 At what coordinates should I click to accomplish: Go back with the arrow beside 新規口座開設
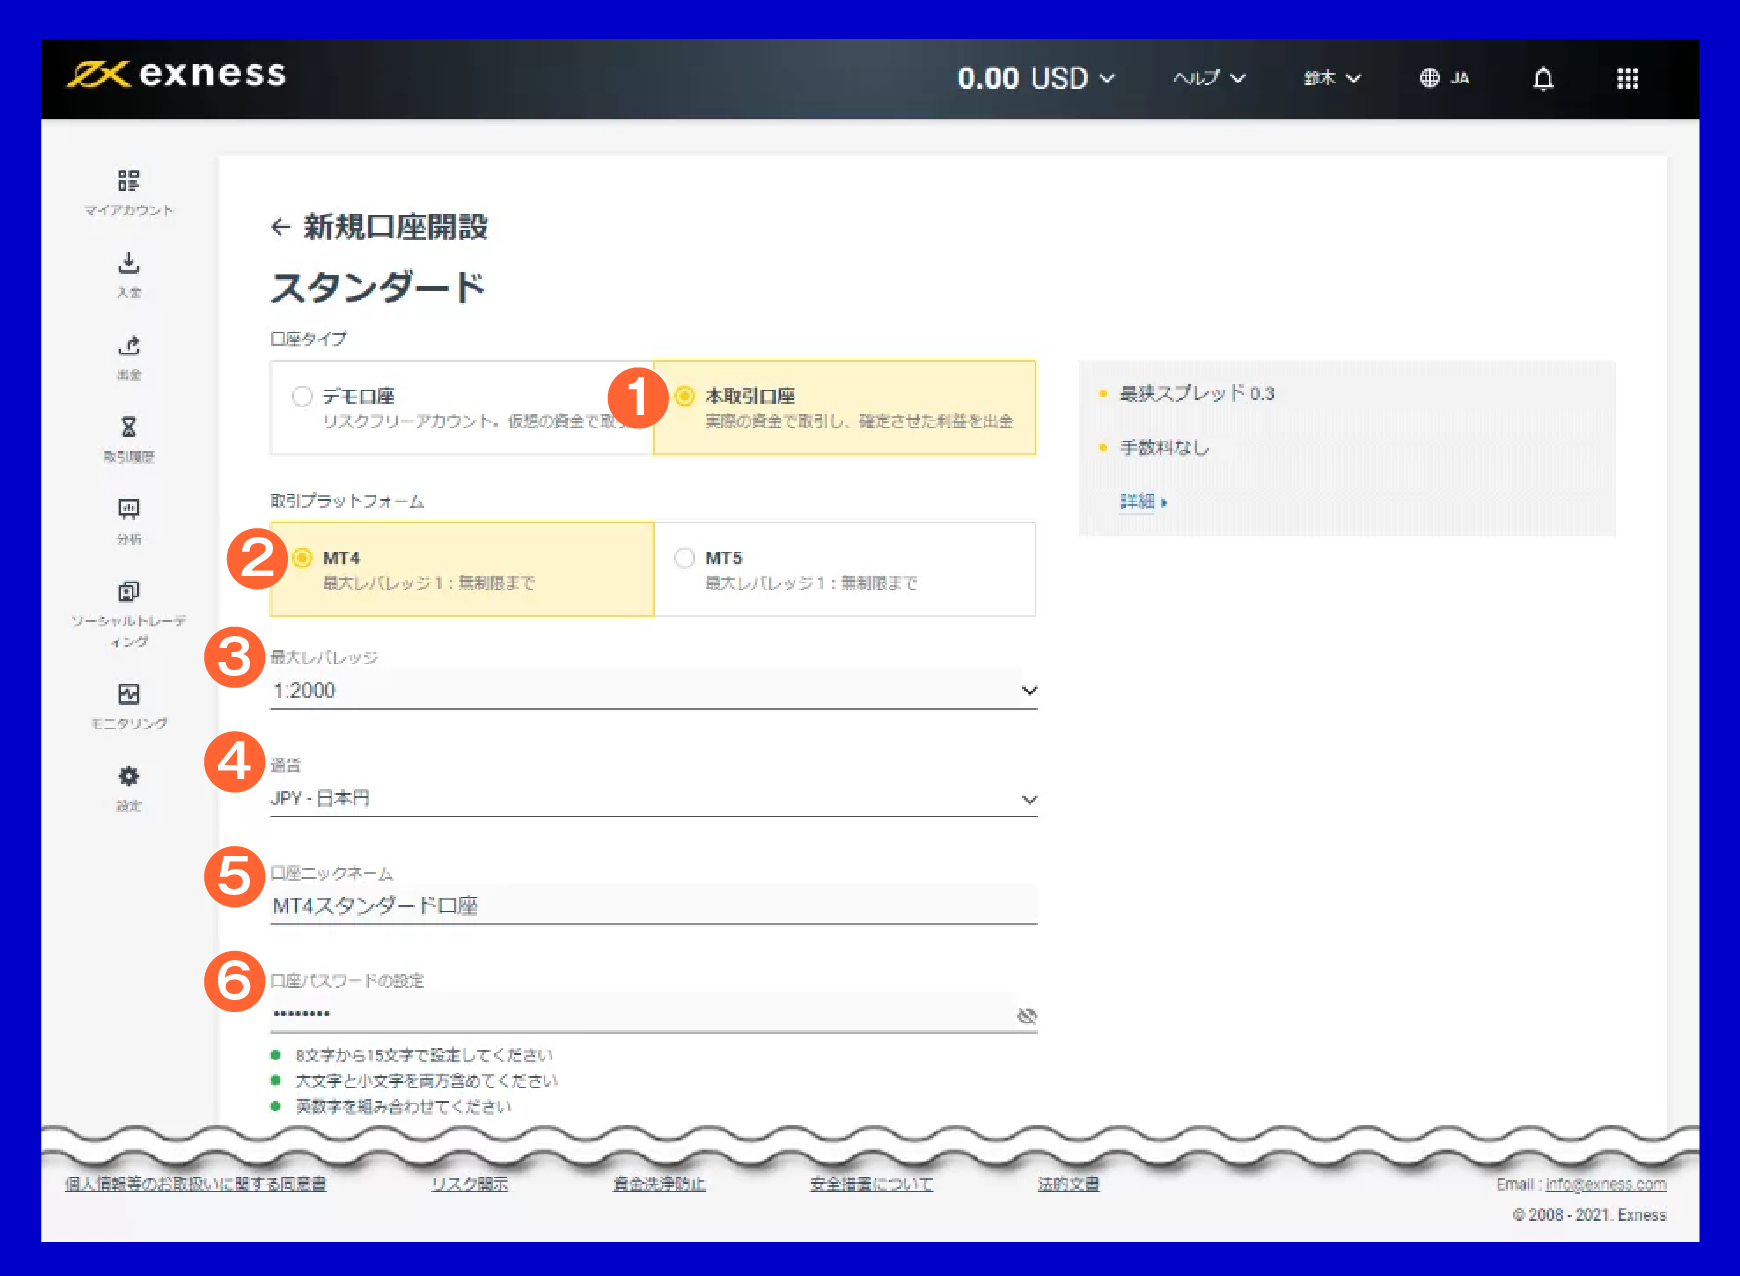coord(281,227)
